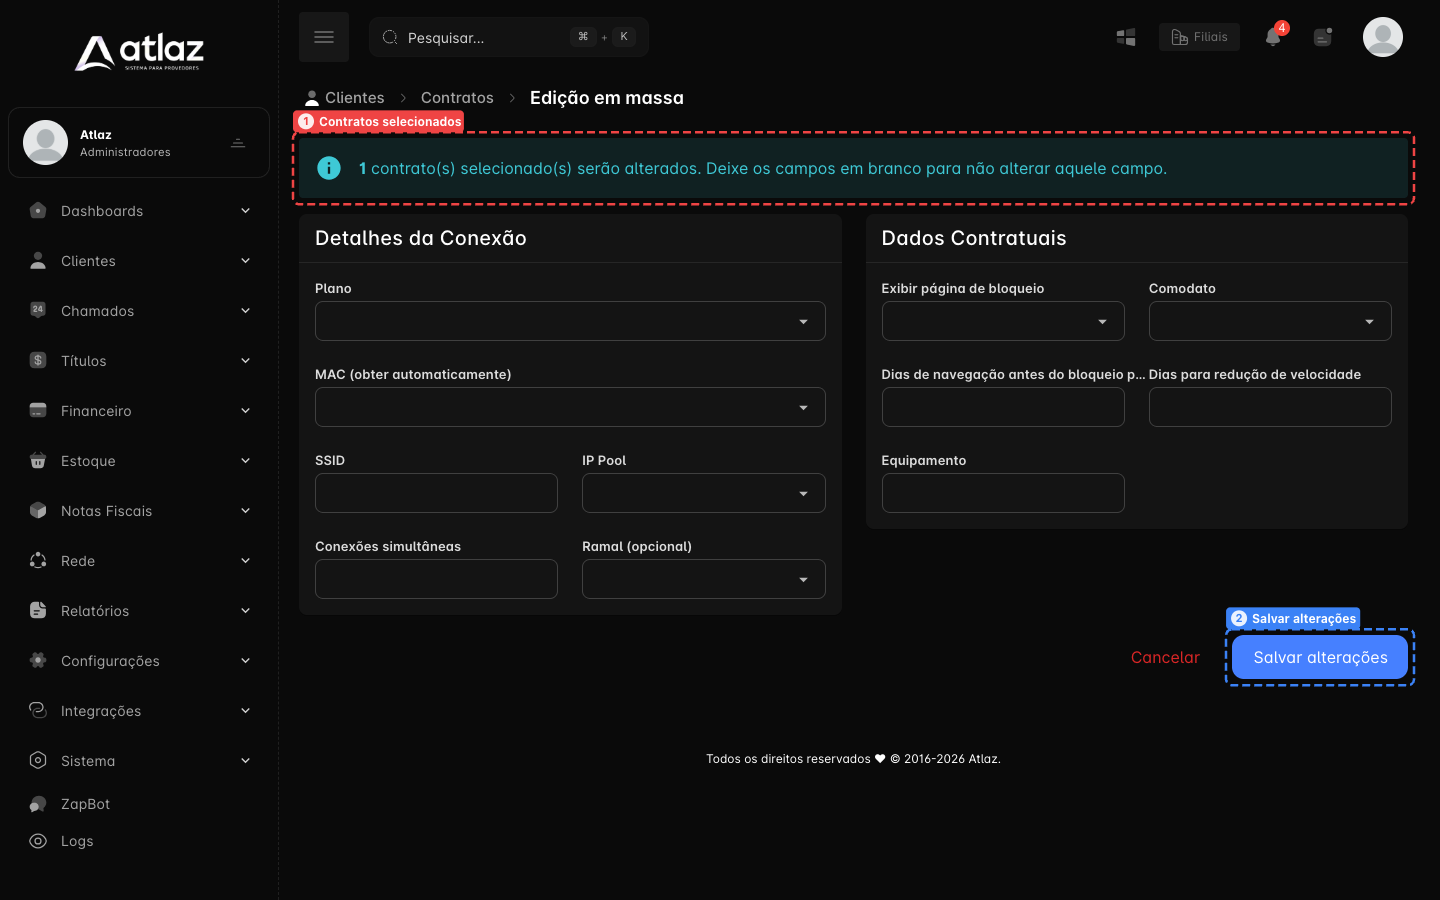The height and width of the screenshot is (900, 1440).
Task: Open the Ramal (opcional) dropdown
Action: click(x=704, y=579)
